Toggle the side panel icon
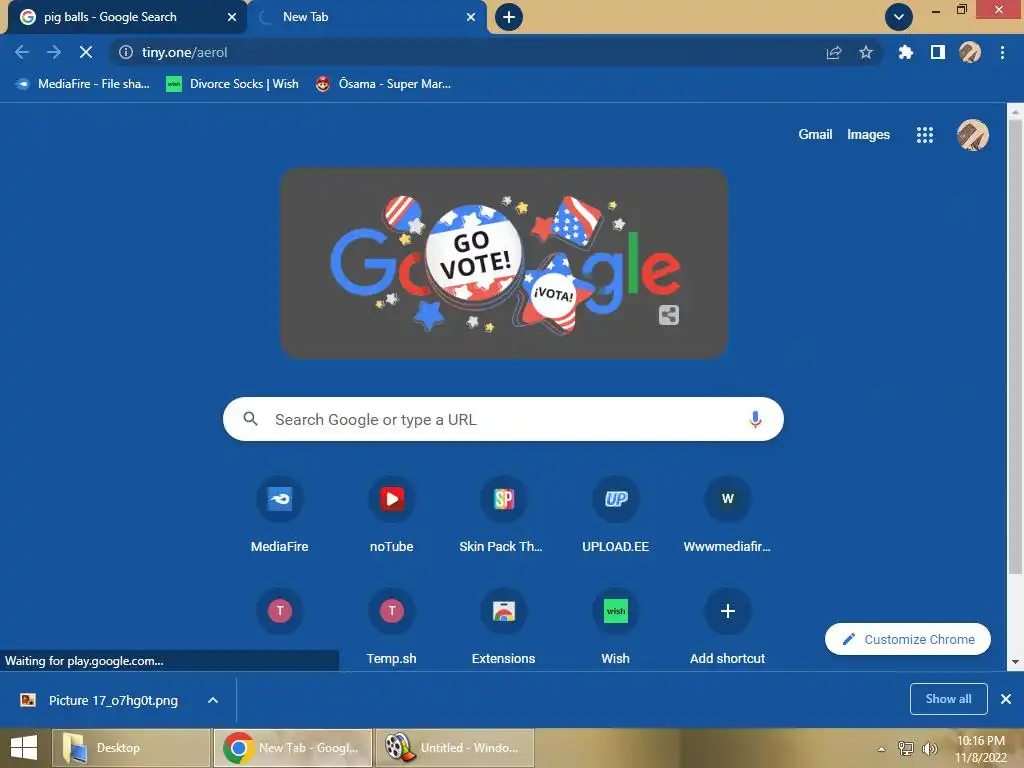1024x768 pixels. (938, 52)
